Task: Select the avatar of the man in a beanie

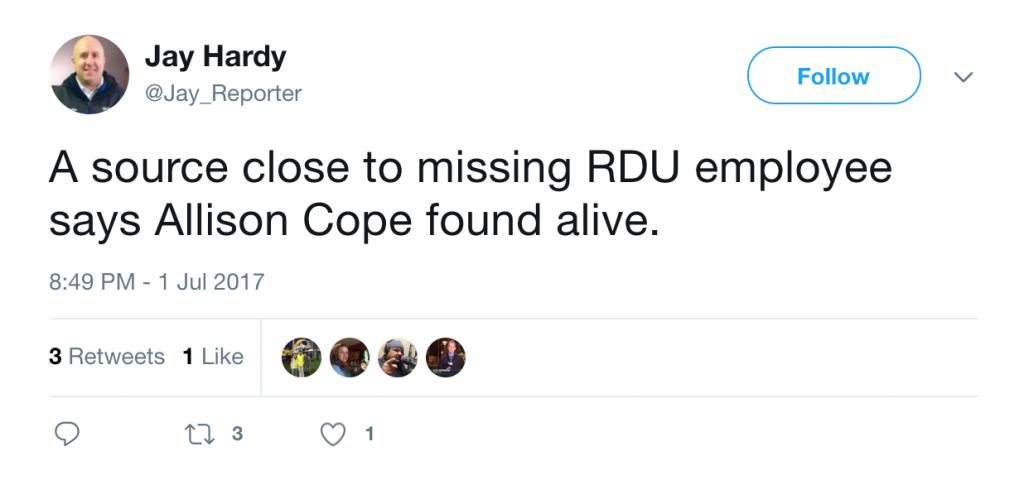Action: (x=397, y=357)
